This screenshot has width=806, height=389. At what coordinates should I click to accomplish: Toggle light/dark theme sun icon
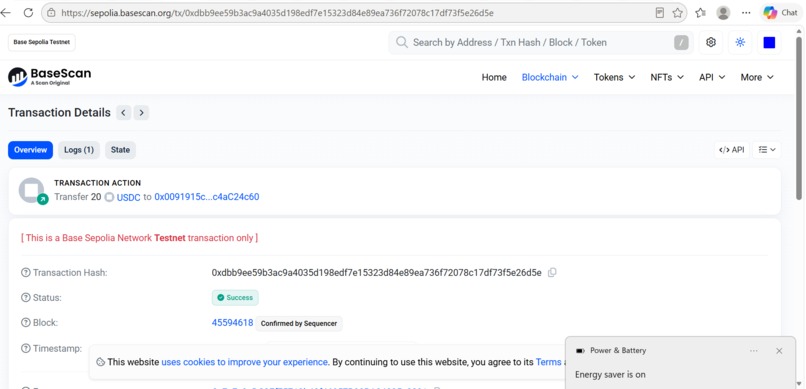(x=740, y=43)
